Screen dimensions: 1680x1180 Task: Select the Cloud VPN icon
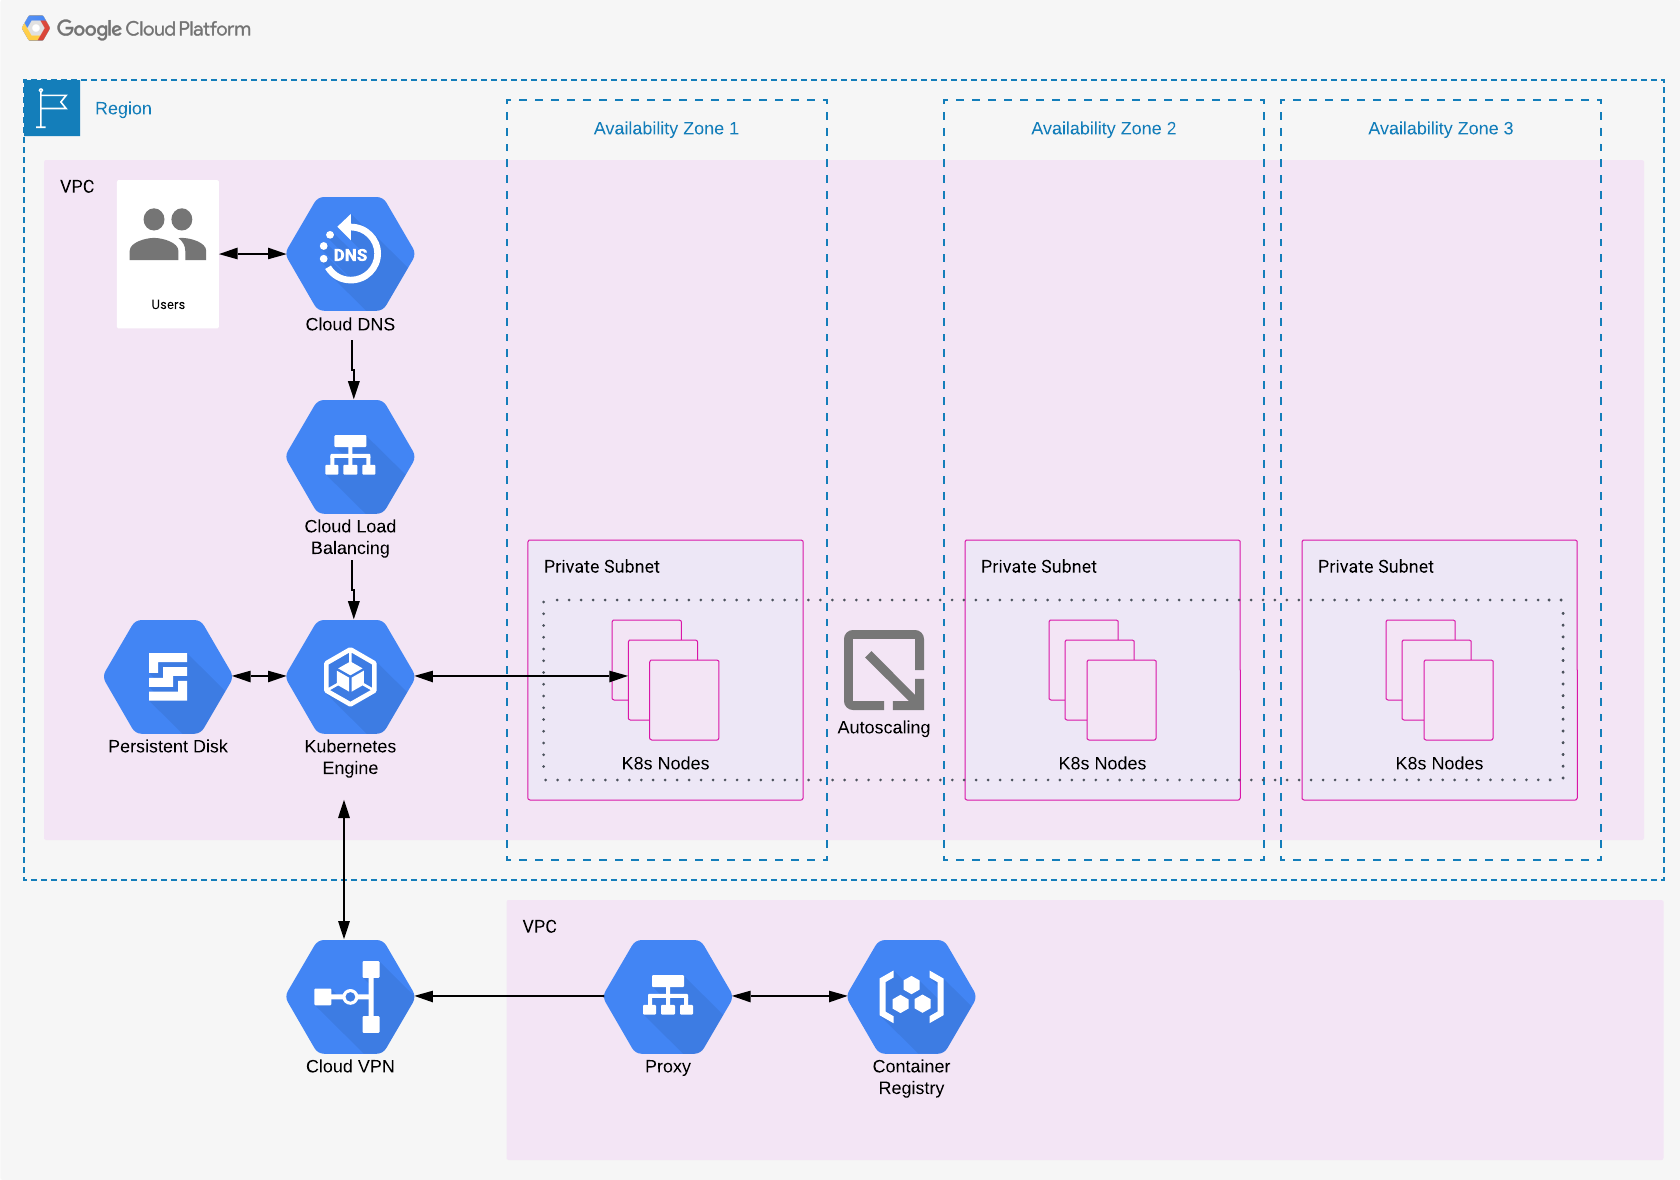click(x=350, y=997)
